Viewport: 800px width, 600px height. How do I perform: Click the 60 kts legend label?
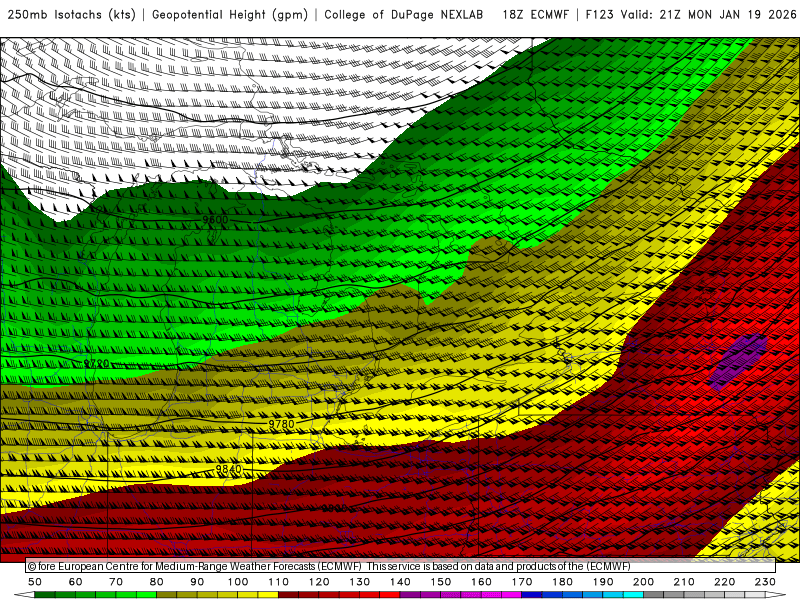75,582
